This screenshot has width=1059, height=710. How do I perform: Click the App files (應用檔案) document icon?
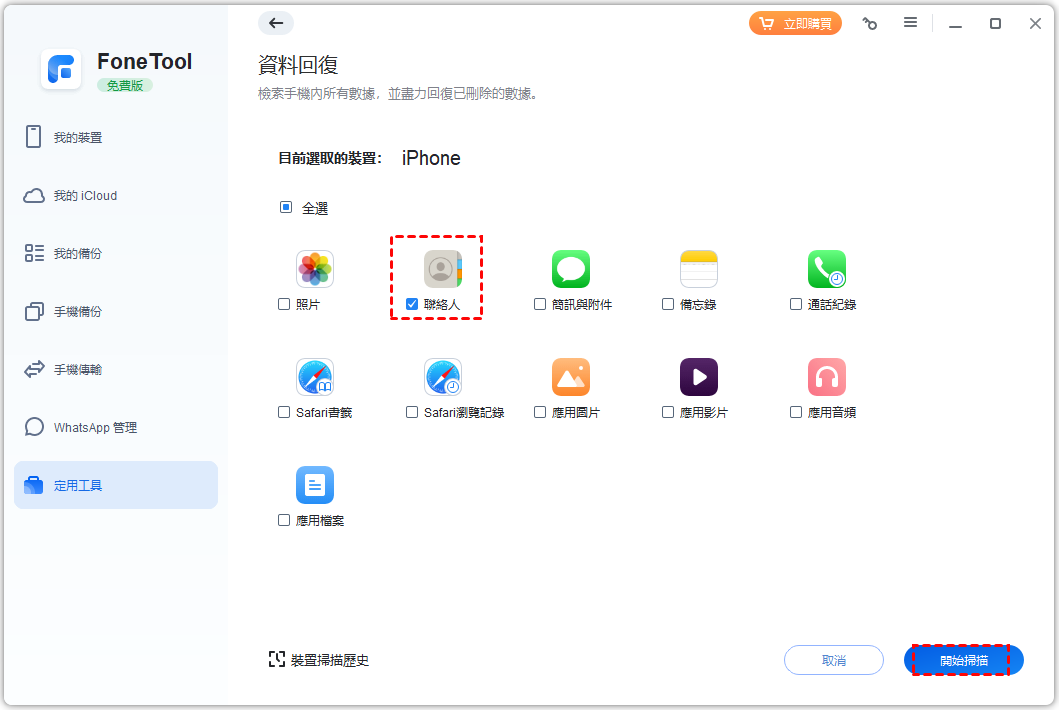point(315,485)
